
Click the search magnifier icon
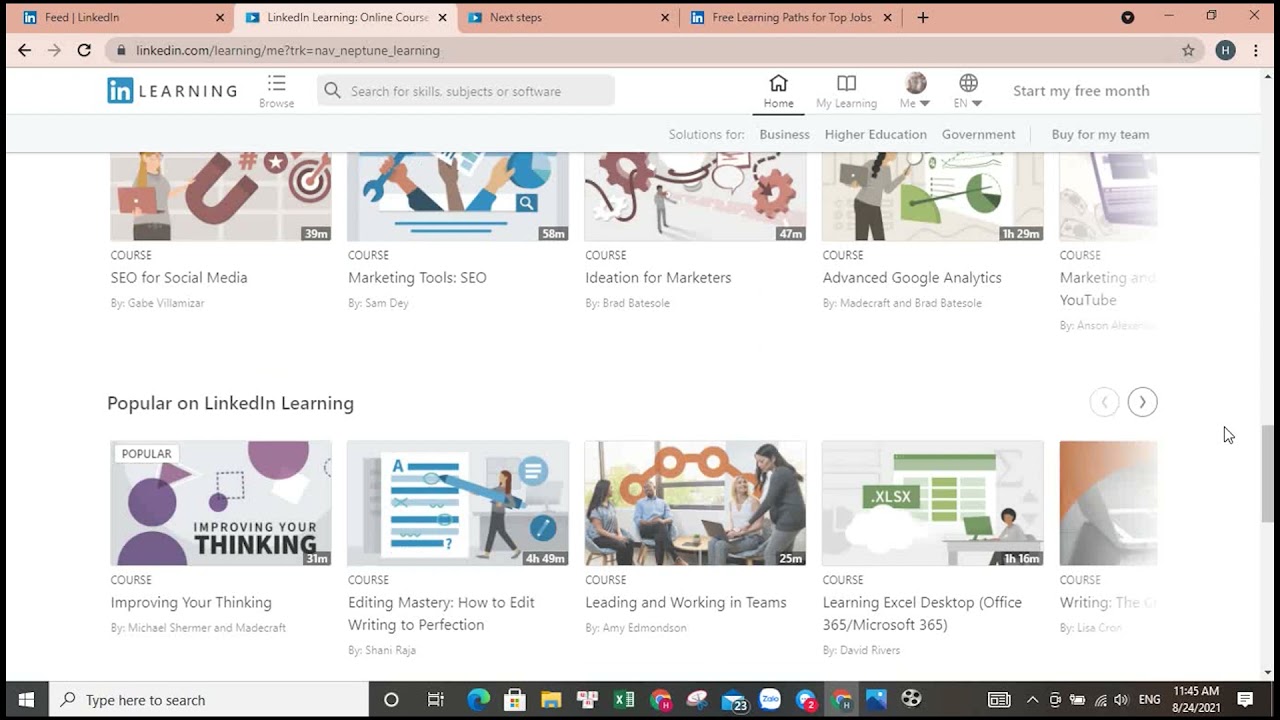333,91
